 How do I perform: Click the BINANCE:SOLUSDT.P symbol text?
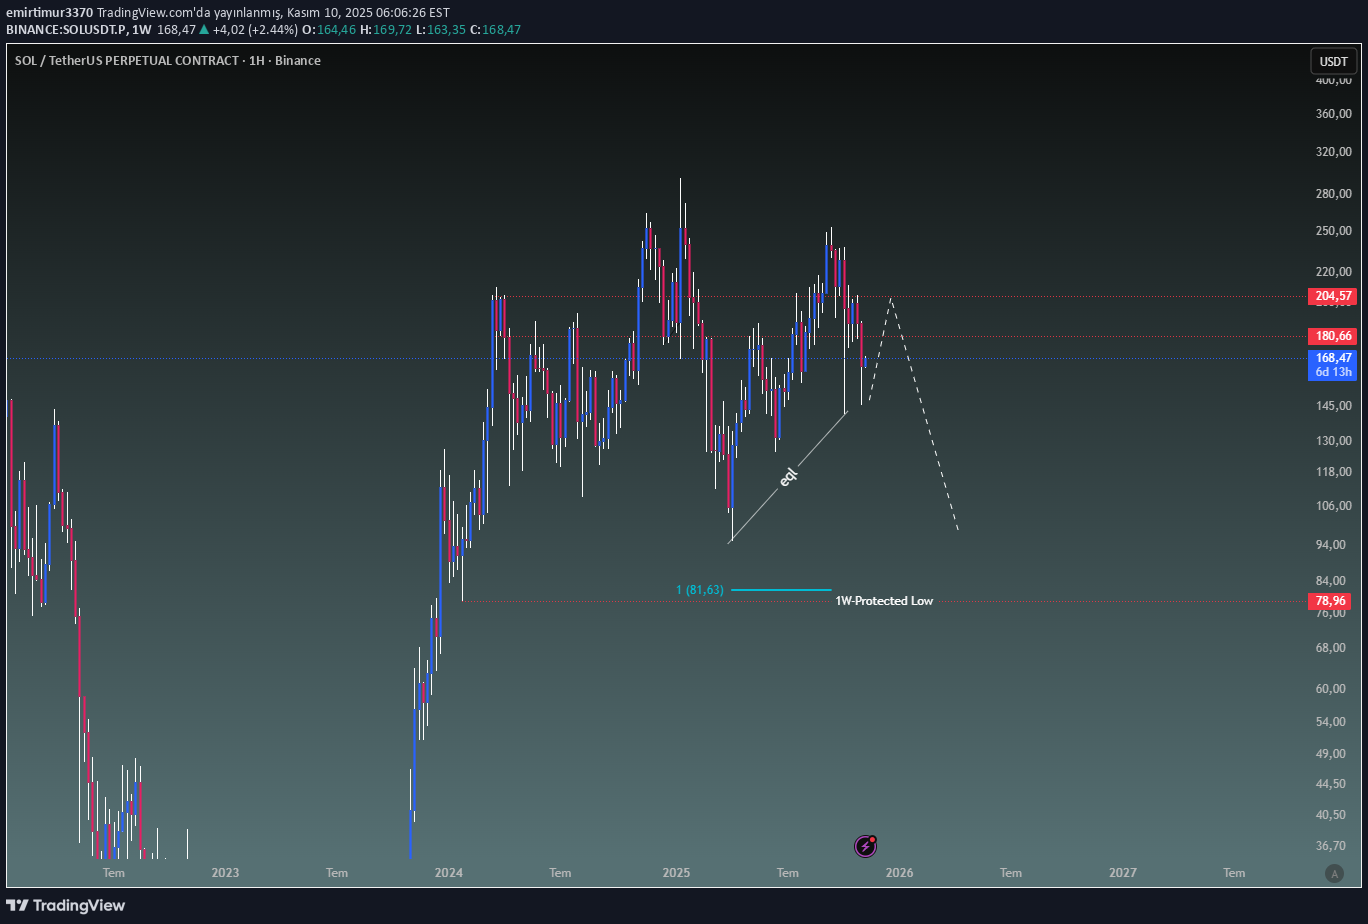(x=68, y=30)
